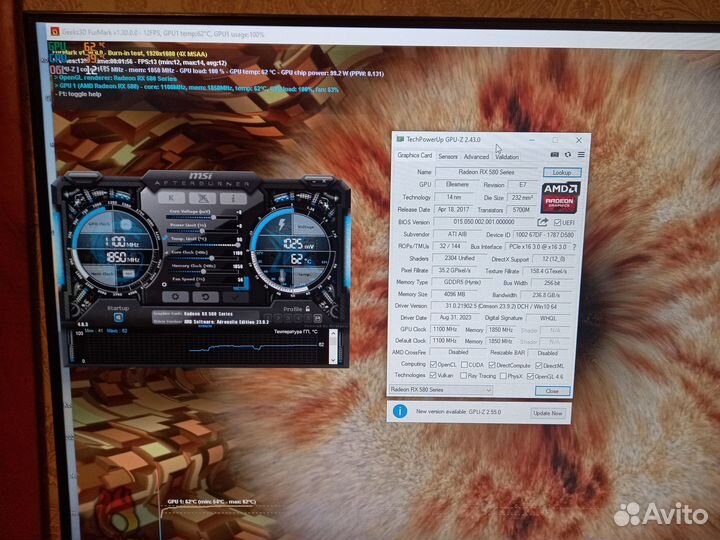The height and width of the screenshot is (540, 720).
Task: Toggle the Afterburner Startup Windows icon
Action: tap(118, 318)
